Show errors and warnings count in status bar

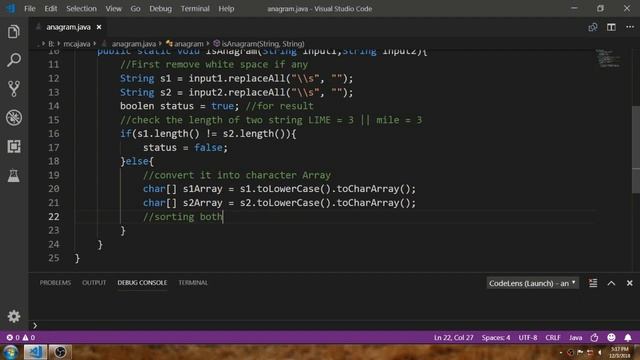pyautogui.click(x=20, y=338)
